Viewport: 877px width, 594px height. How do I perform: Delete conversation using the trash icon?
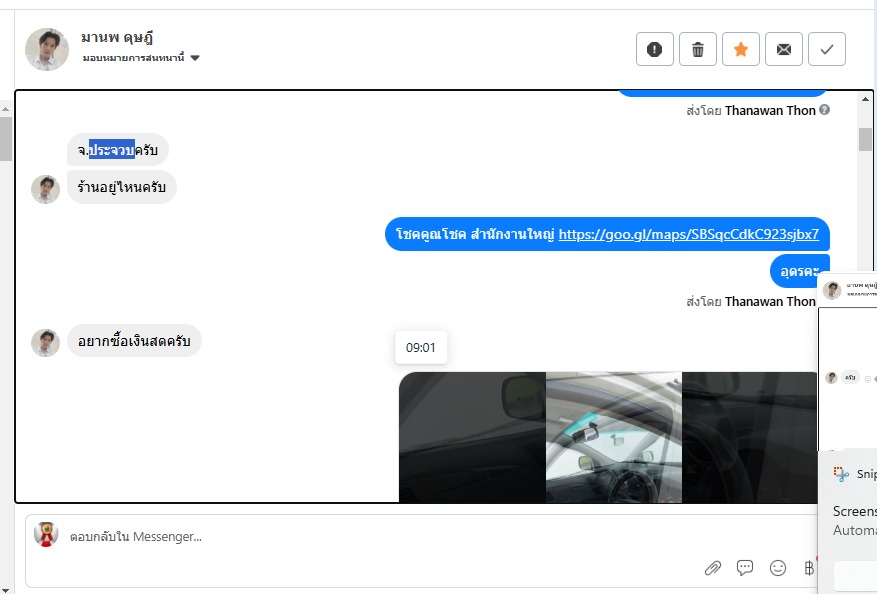[697, 49]
